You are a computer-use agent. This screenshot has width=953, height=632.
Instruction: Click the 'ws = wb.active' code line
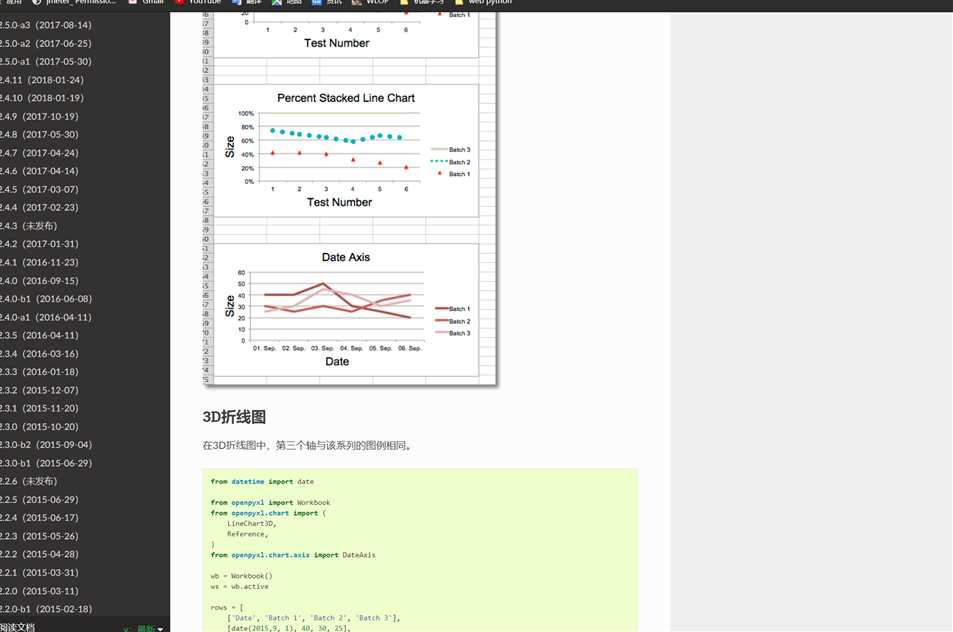pyautogui.click(x=239, y=586)
